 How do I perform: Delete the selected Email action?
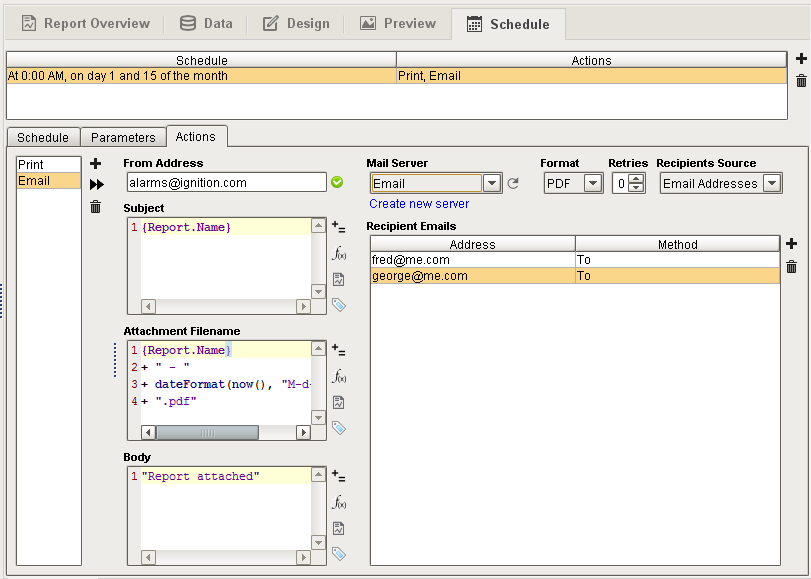point(96,207)
